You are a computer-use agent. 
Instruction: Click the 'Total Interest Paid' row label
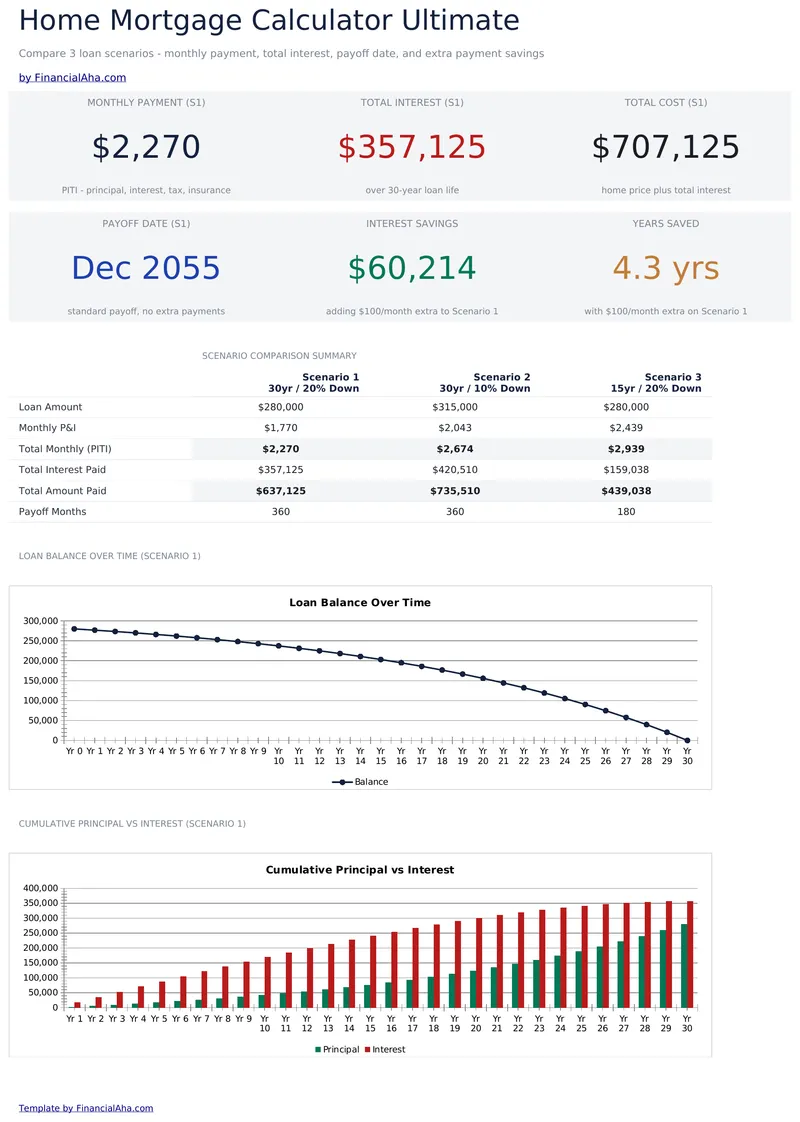(62, 470)
